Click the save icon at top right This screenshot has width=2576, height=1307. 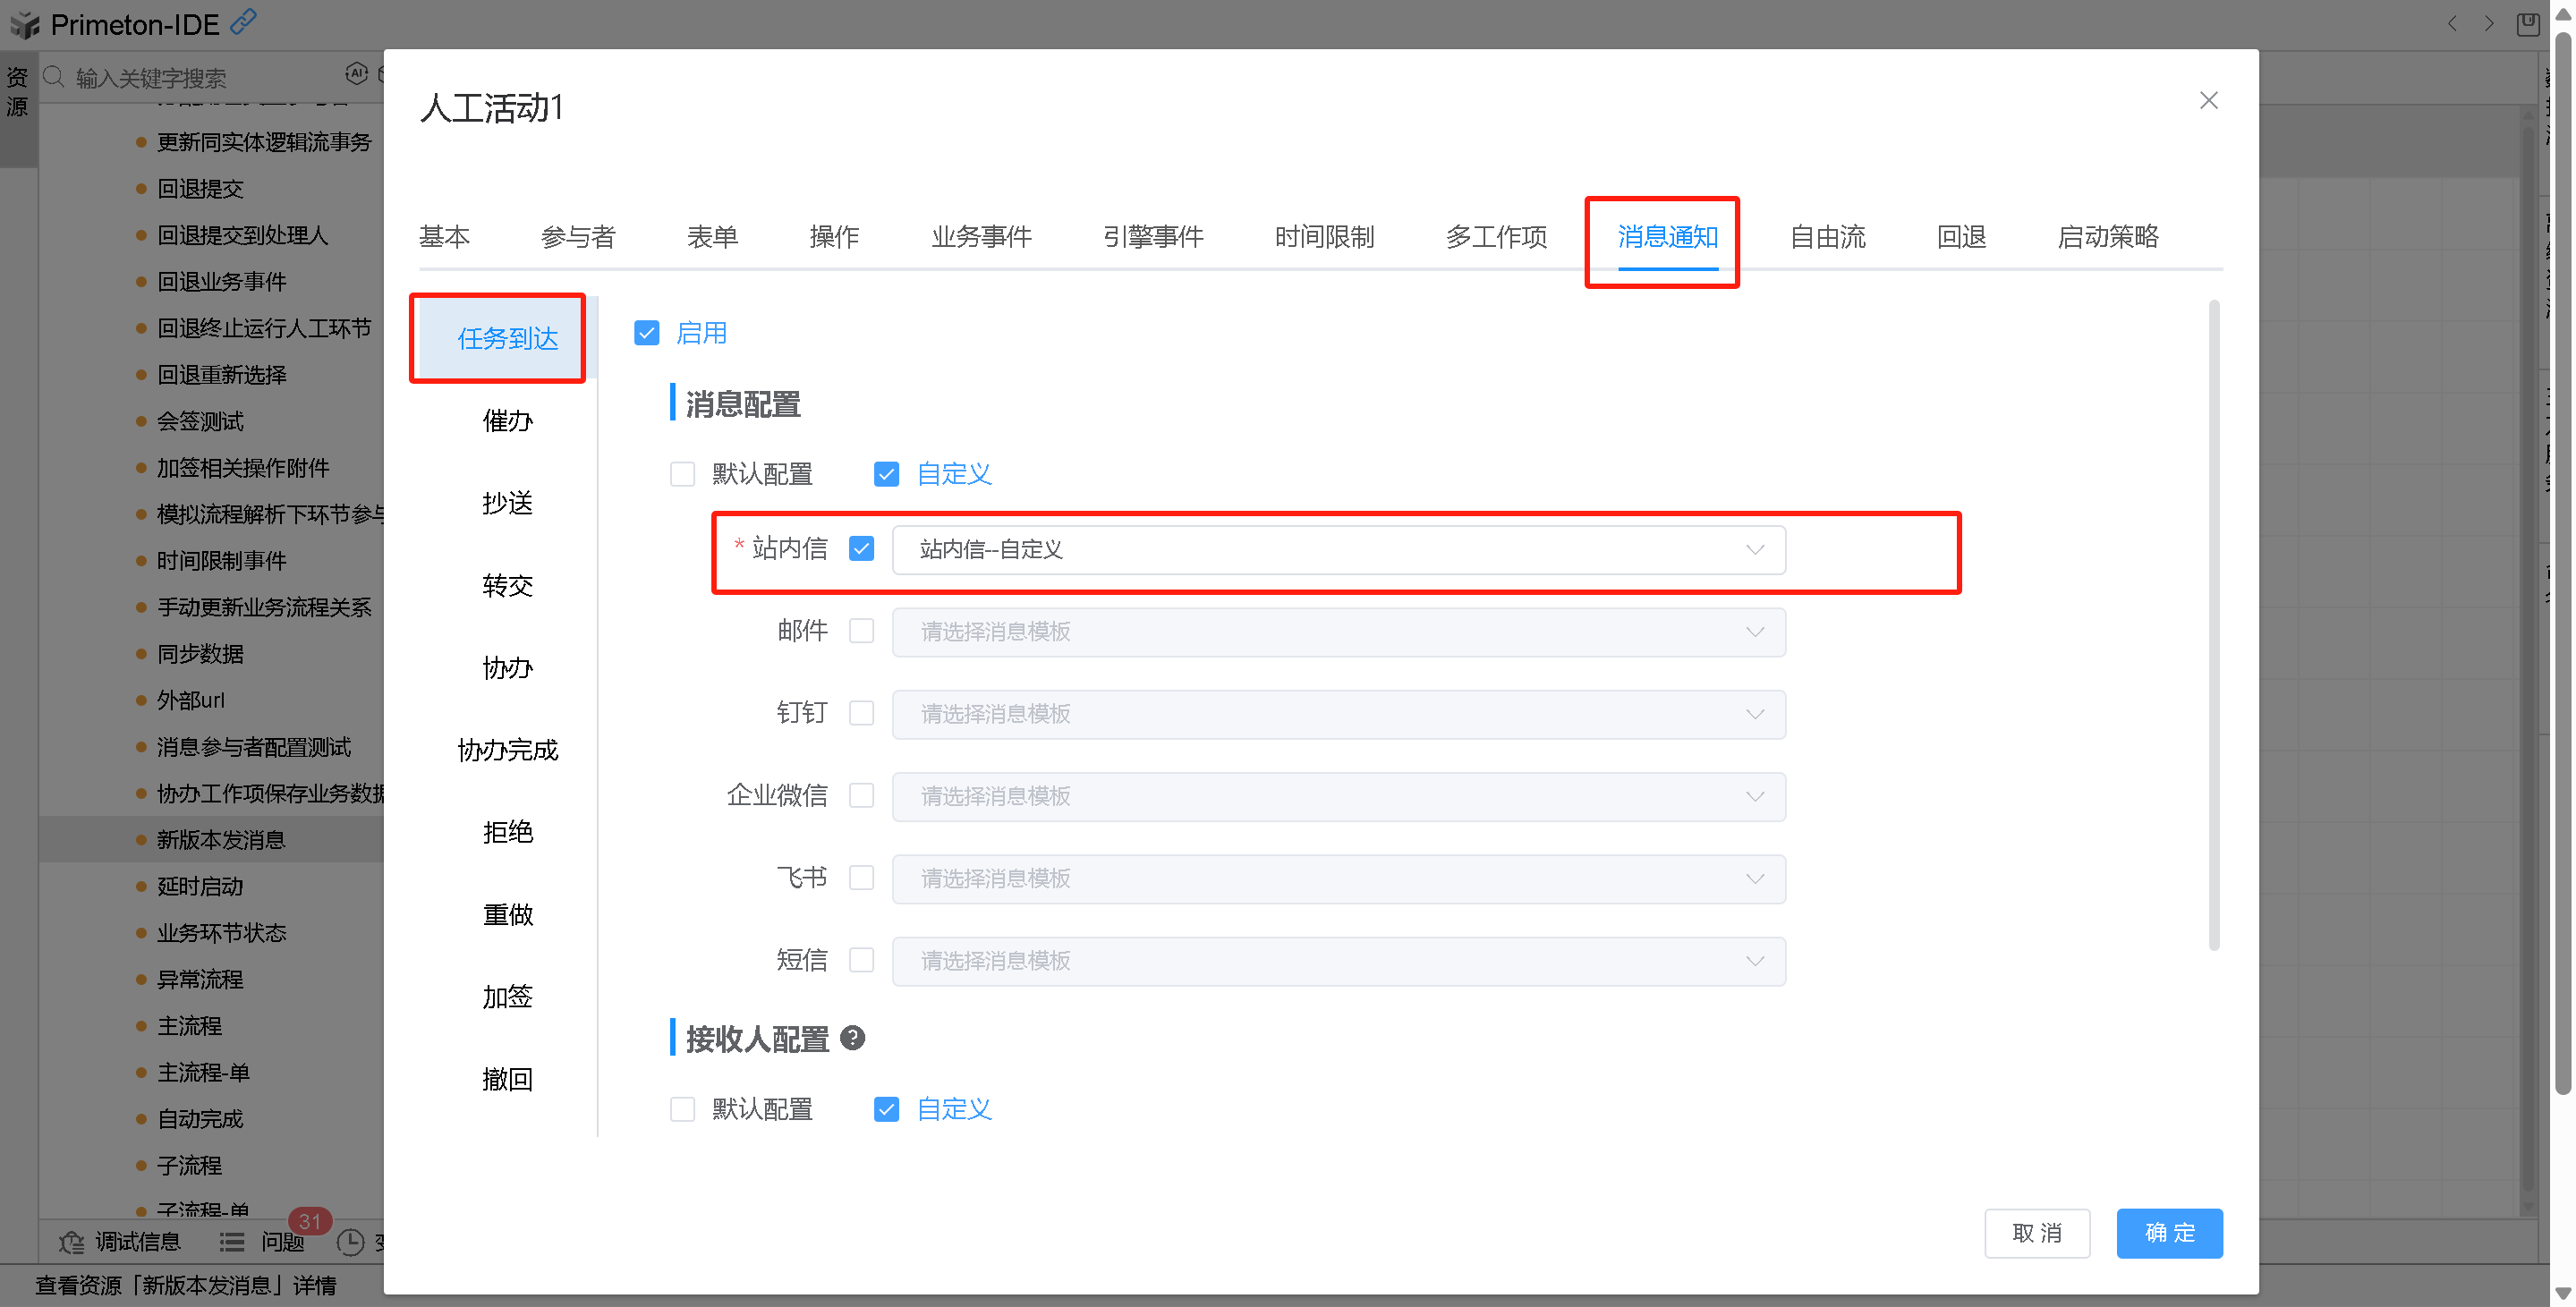(2528, 24)
